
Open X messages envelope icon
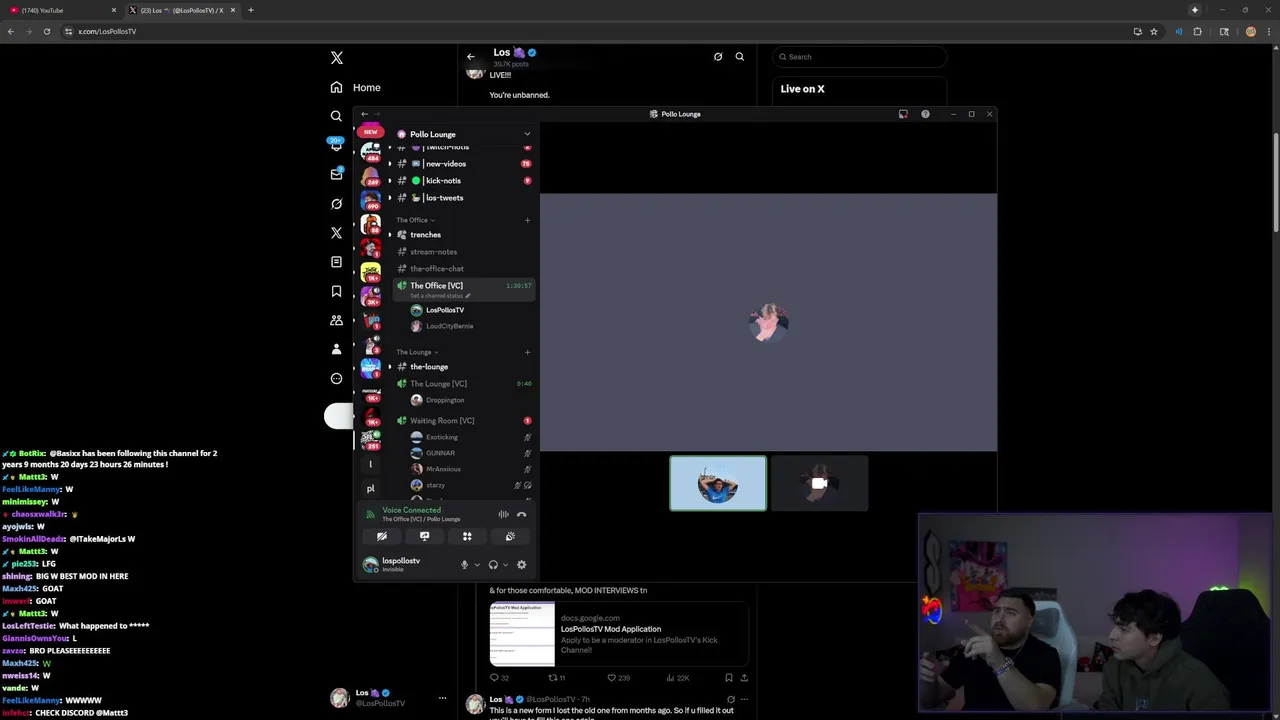click(336, 175)
